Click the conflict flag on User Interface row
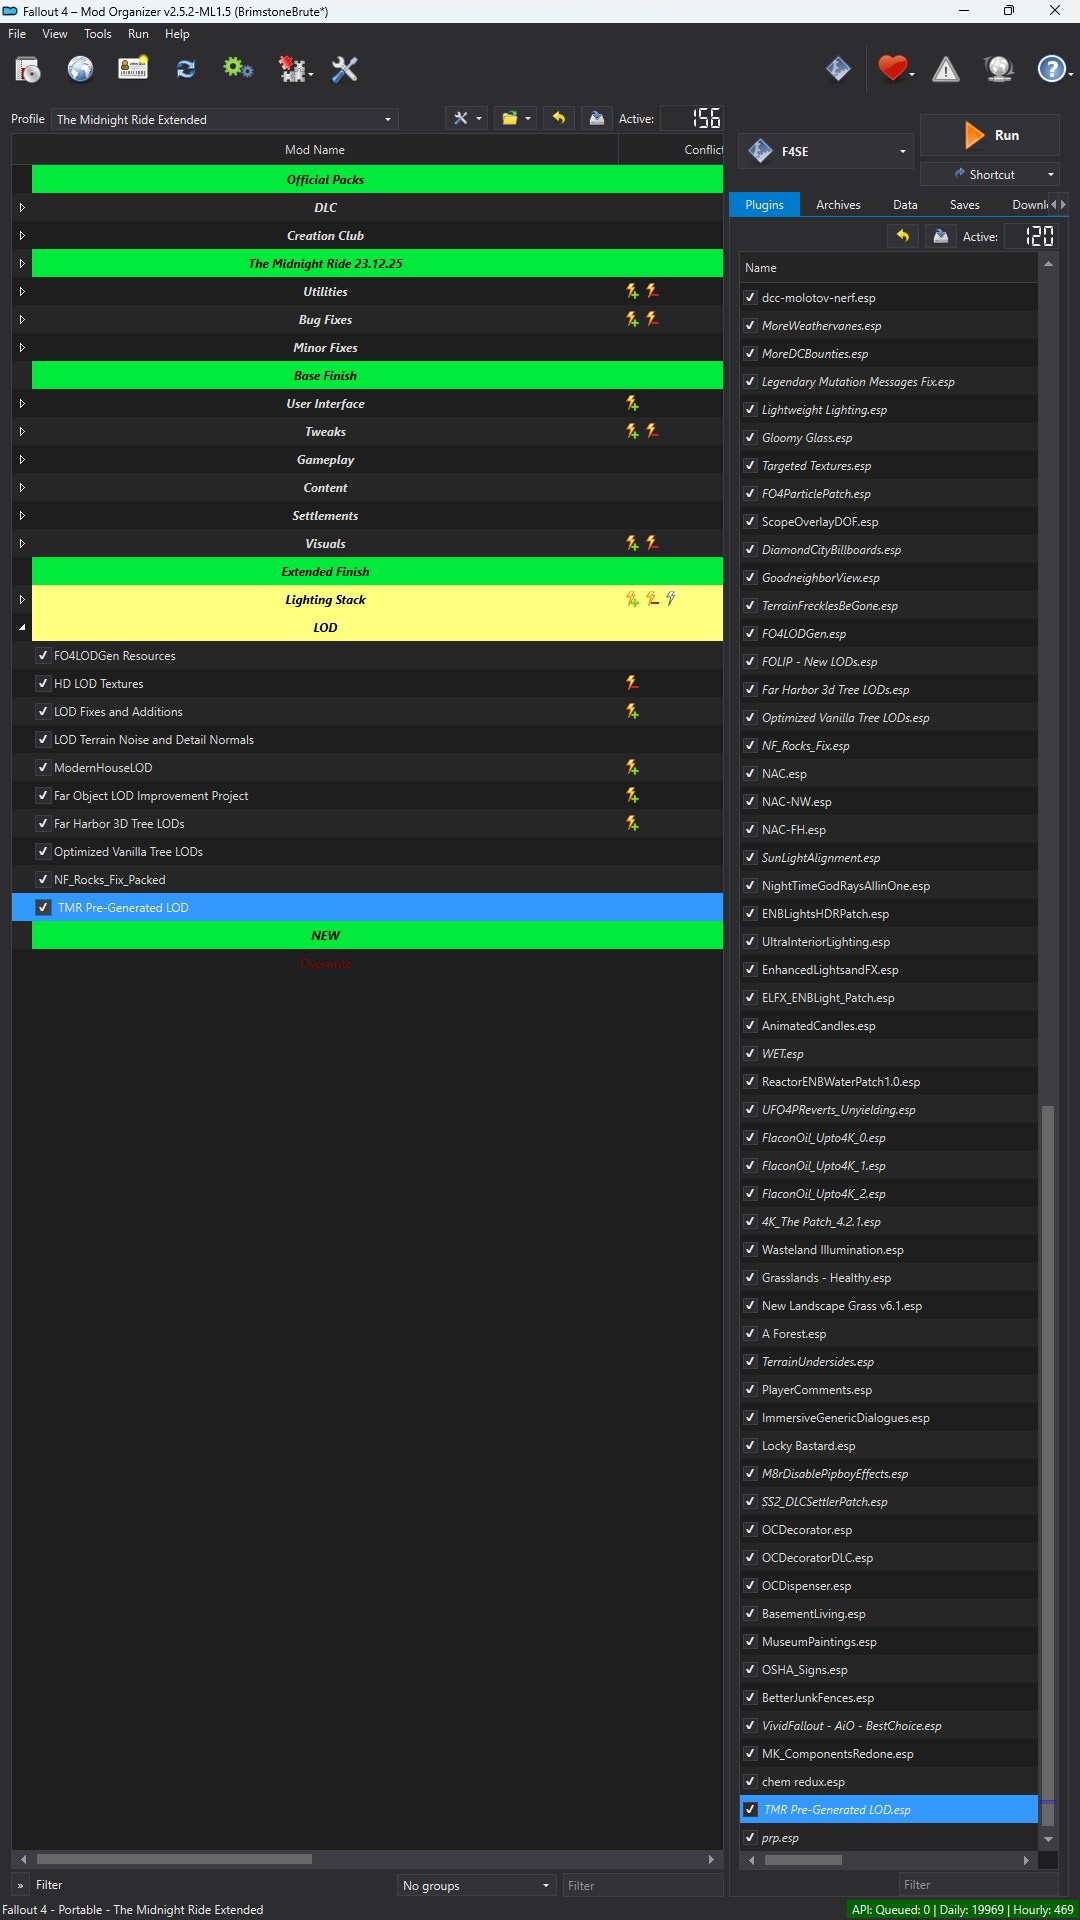Image resolution: width=1080 pixels, height=1920 pixels. tap(632, 403)
